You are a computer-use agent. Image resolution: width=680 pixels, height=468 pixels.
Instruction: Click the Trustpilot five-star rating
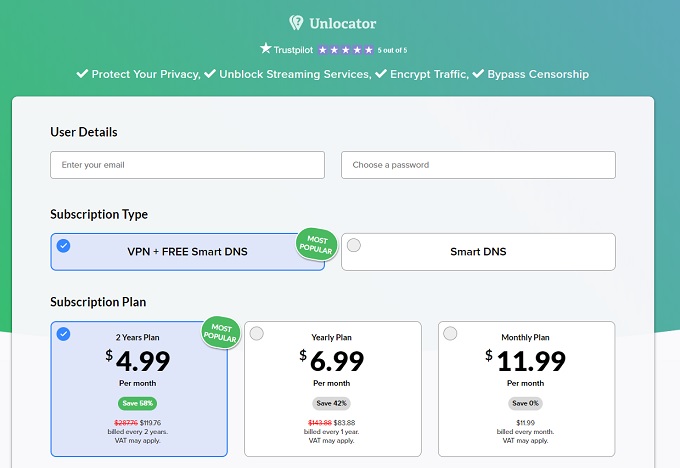(x=345, y=49)
